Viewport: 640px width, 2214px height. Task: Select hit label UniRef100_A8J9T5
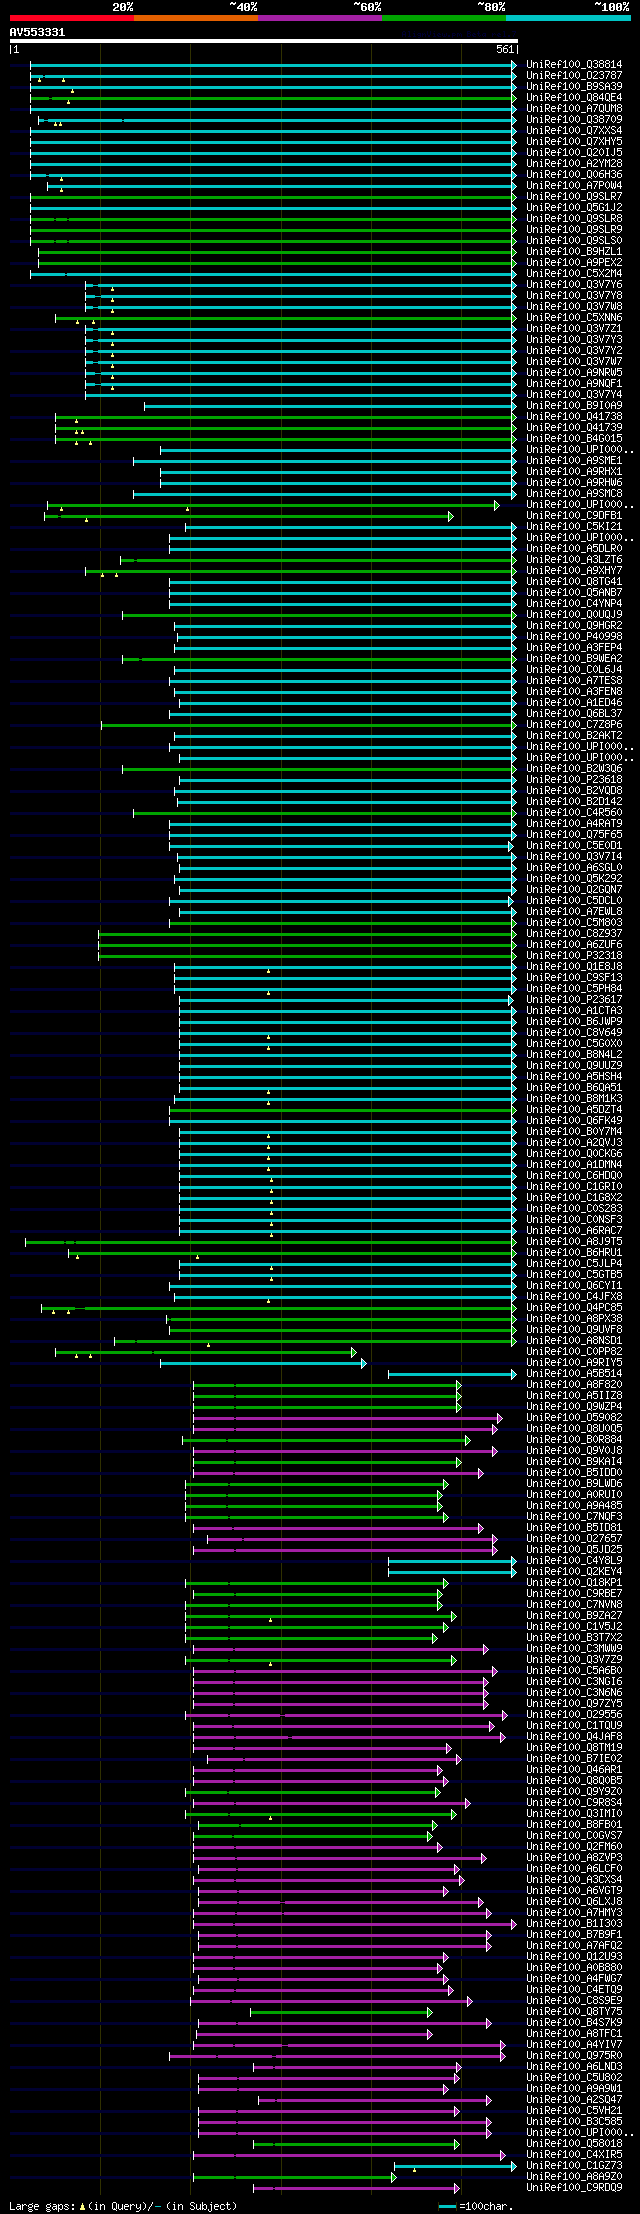pos(574,1242)
